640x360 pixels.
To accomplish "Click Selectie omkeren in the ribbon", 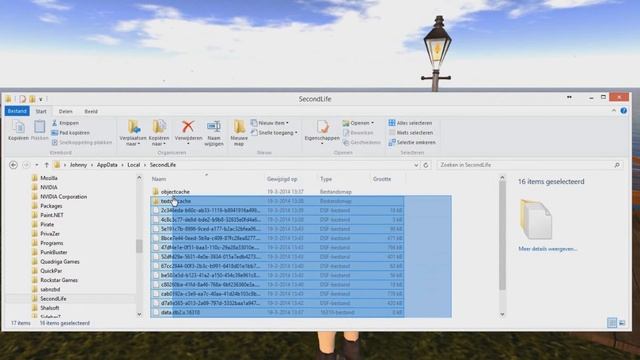I will click(412, 142).
